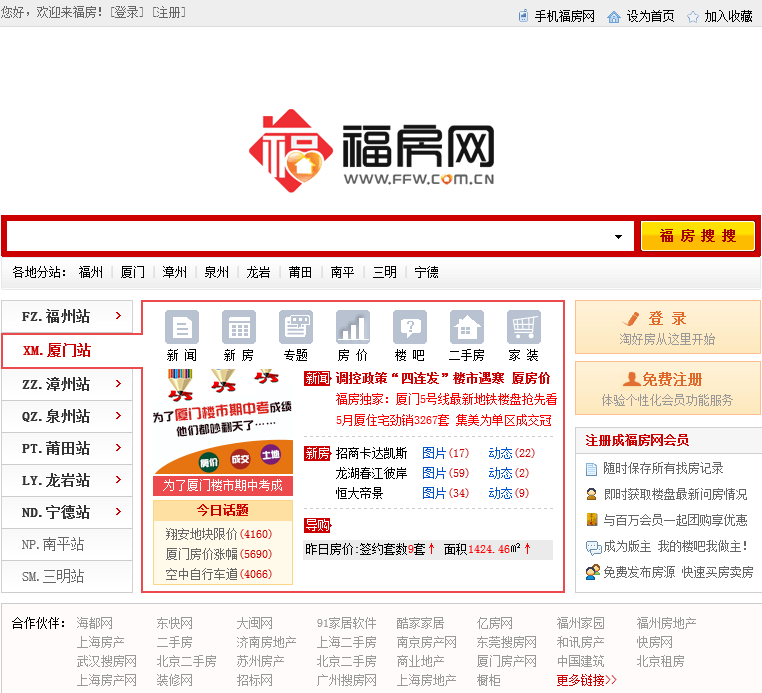Screen dimensions: 762x693
Task: Expand the QZ.泉州站 arrow
Action: [119, 416]
